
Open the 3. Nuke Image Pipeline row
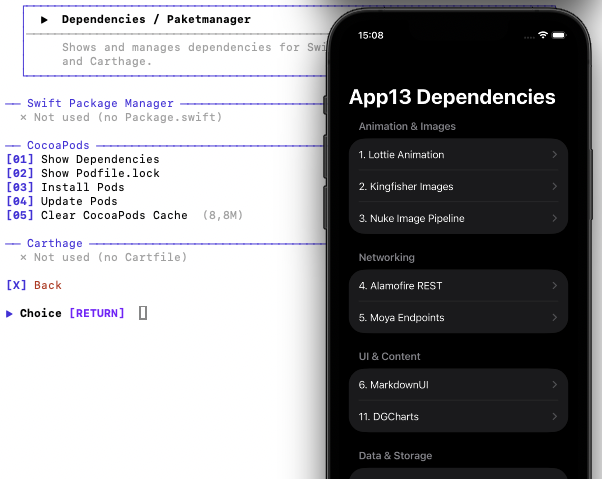pyautogui.click(x=458, y=218)
